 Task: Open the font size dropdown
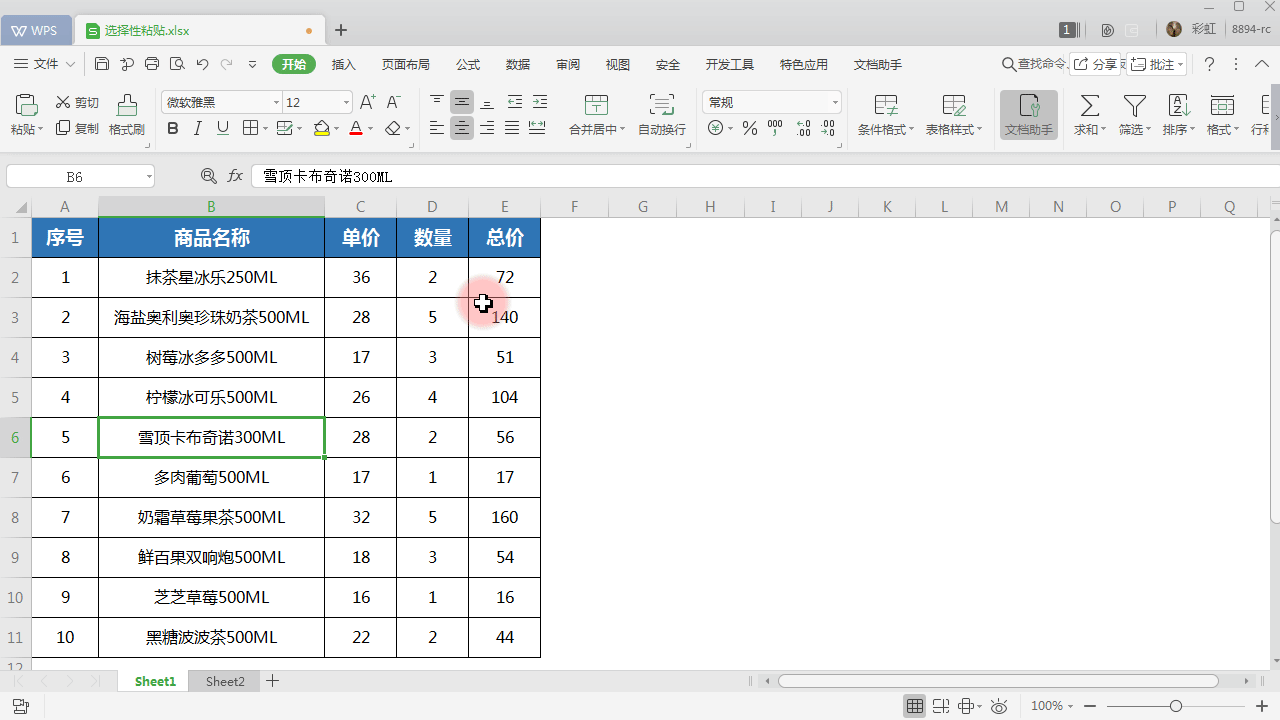pos(345,101)
